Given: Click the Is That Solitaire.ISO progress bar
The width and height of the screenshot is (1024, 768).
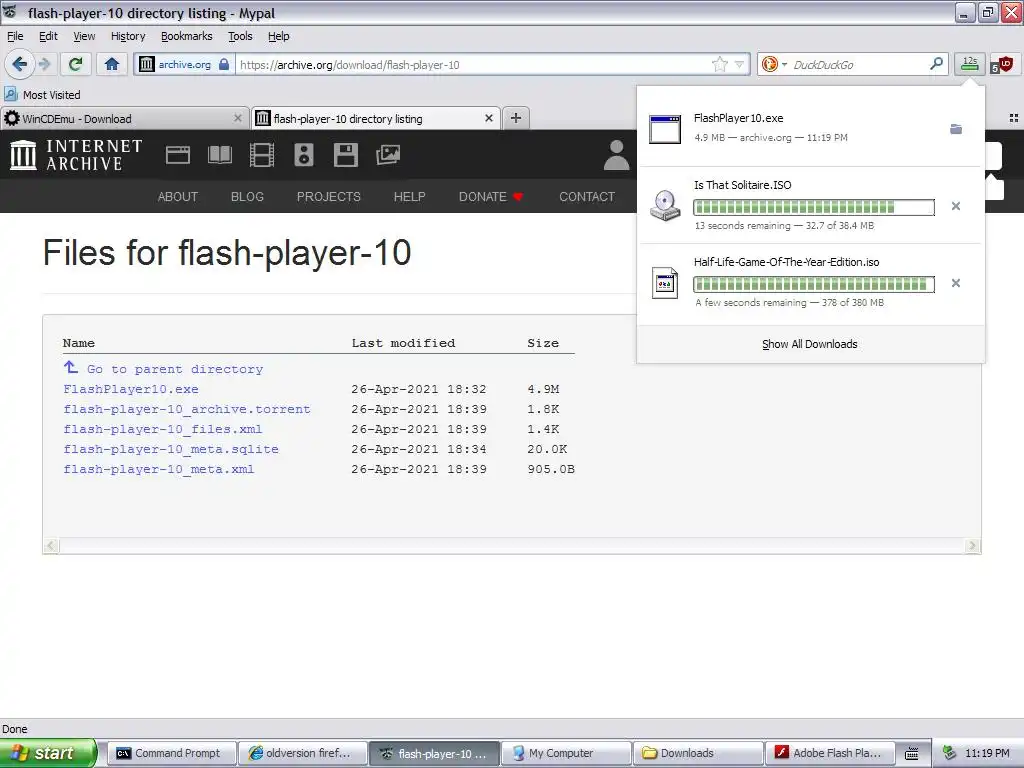Looking at the screenshot, I should 814,208.
